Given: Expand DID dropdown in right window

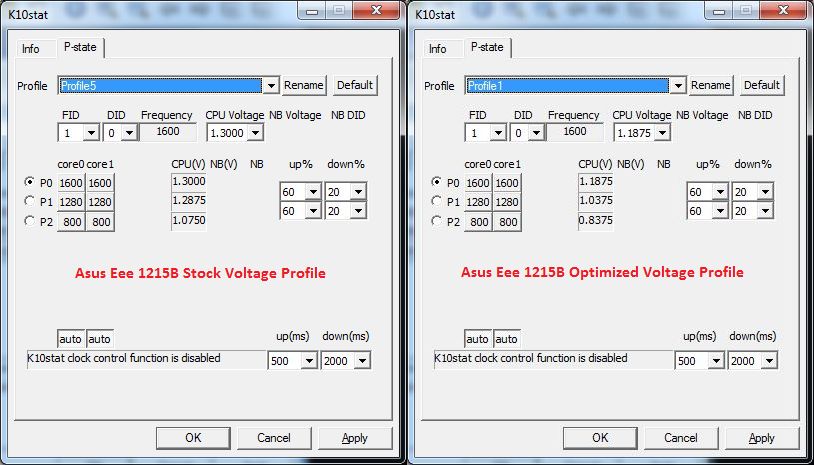Looking at the screenshot, I should tap(536, 133).
